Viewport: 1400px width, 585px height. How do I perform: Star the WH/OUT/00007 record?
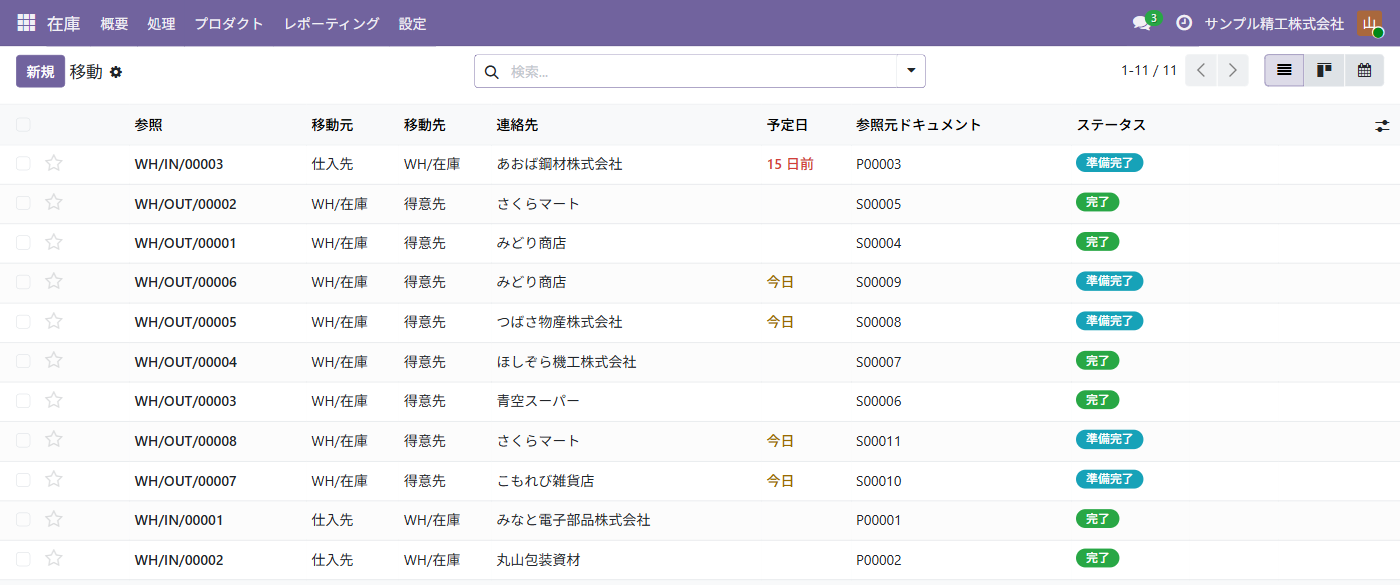click(54, 480)
